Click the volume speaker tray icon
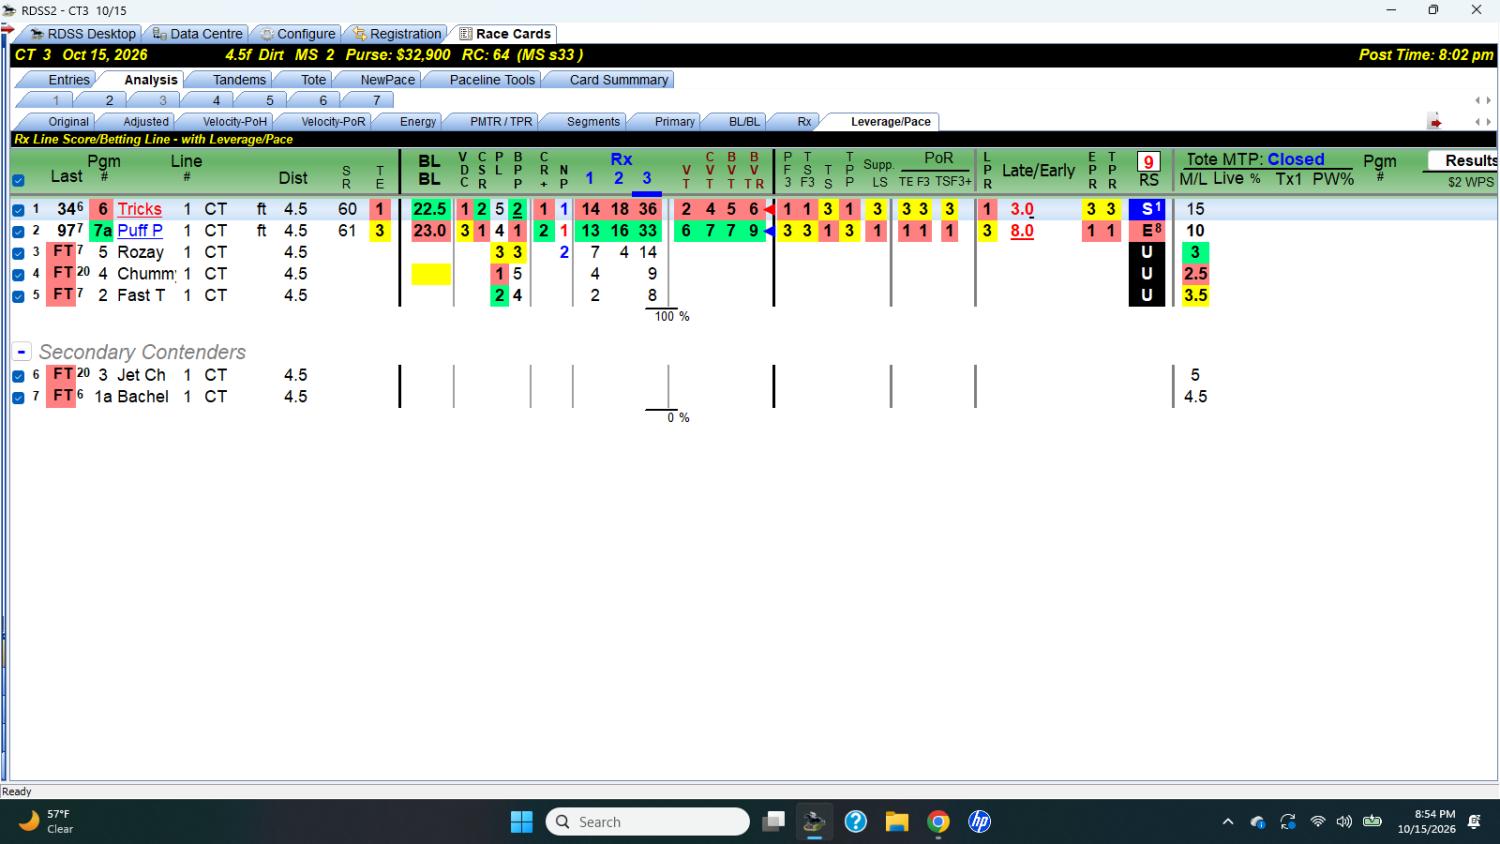The width and height of the screenshot is (1500, 844). [1344, 822]
